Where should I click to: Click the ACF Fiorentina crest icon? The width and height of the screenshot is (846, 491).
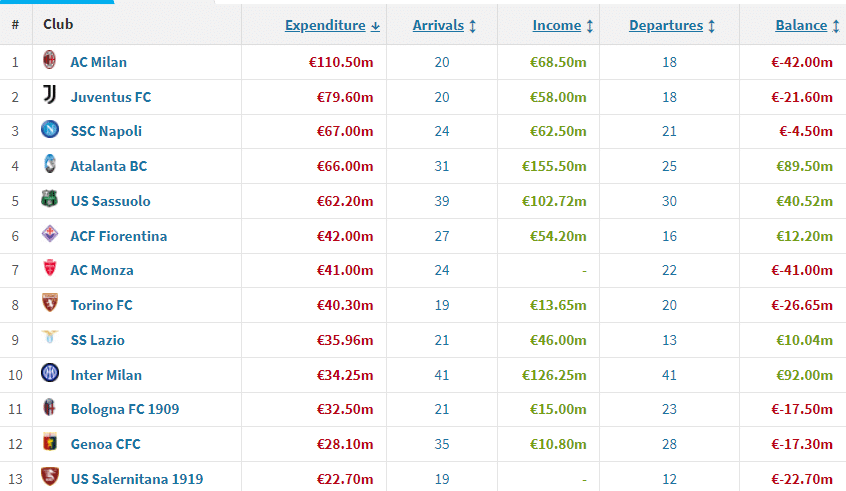(x=49, y=235)
